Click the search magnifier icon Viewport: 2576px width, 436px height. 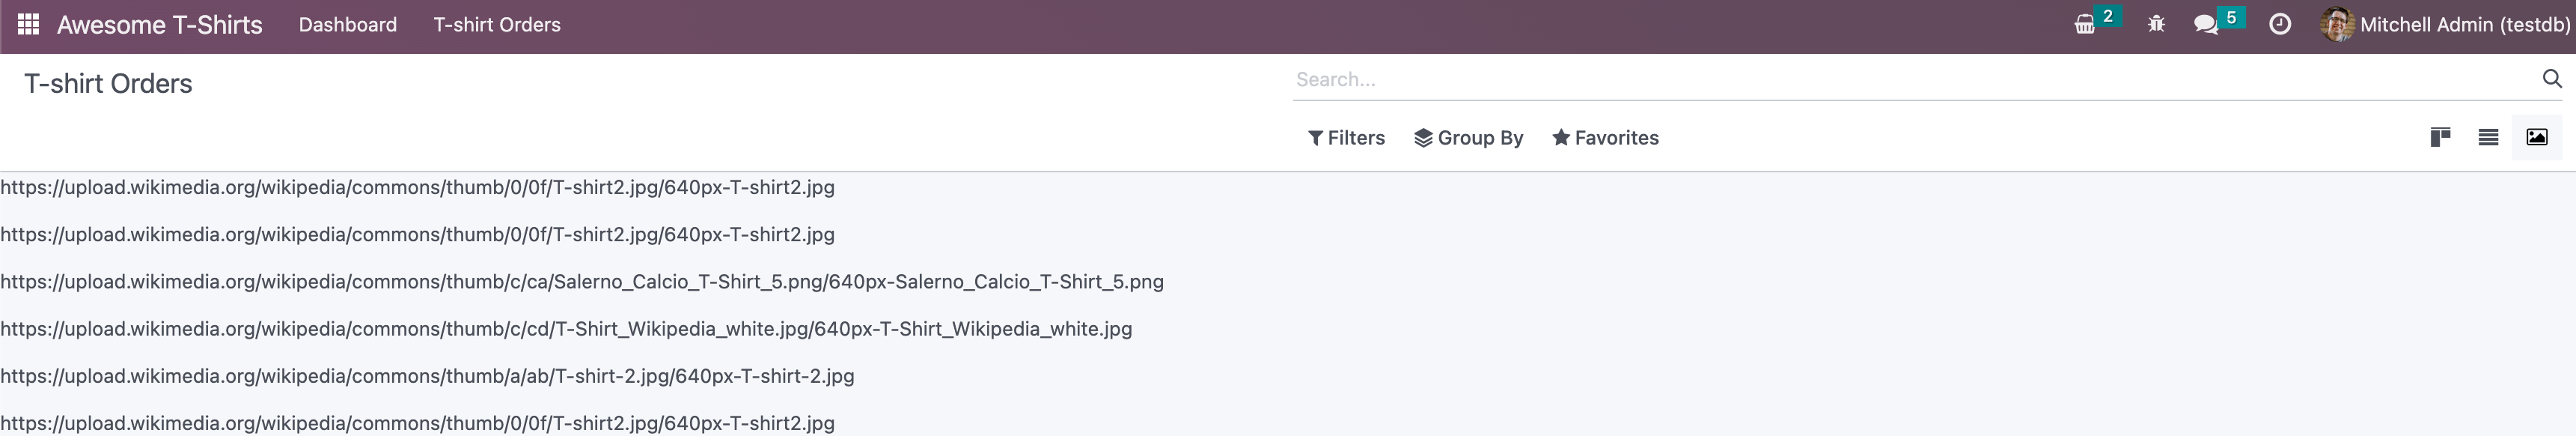coord(2552,79)
